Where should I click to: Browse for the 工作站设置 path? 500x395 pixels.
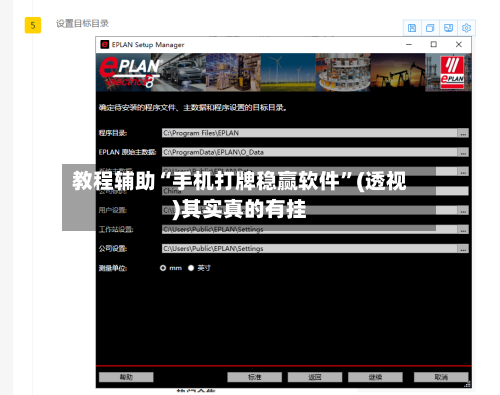(x=463, y=229)
